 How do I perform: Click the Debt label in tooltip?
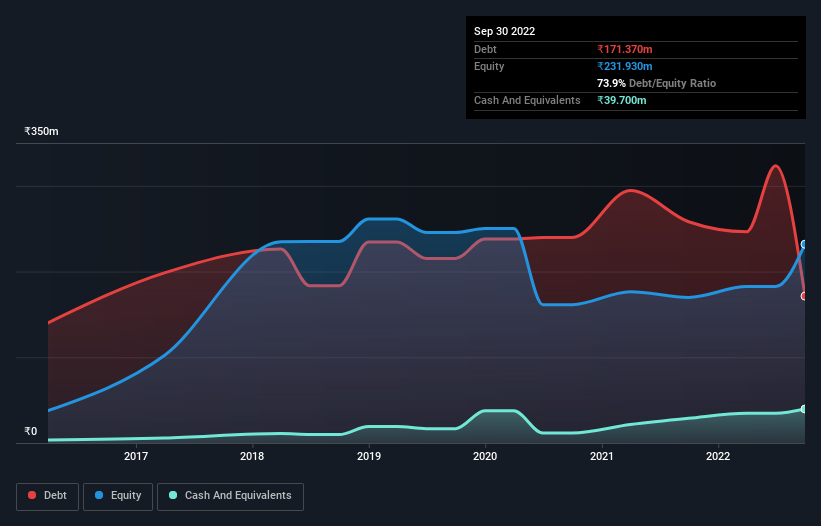point(485,49)
